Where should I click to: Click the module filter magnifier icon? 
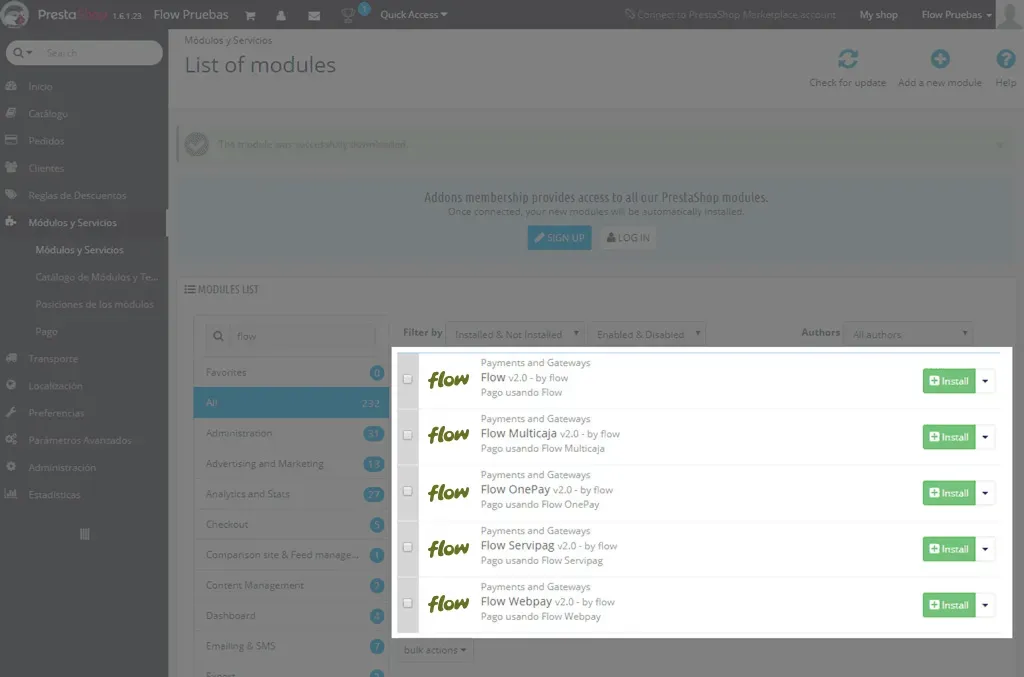coord(218,336)
